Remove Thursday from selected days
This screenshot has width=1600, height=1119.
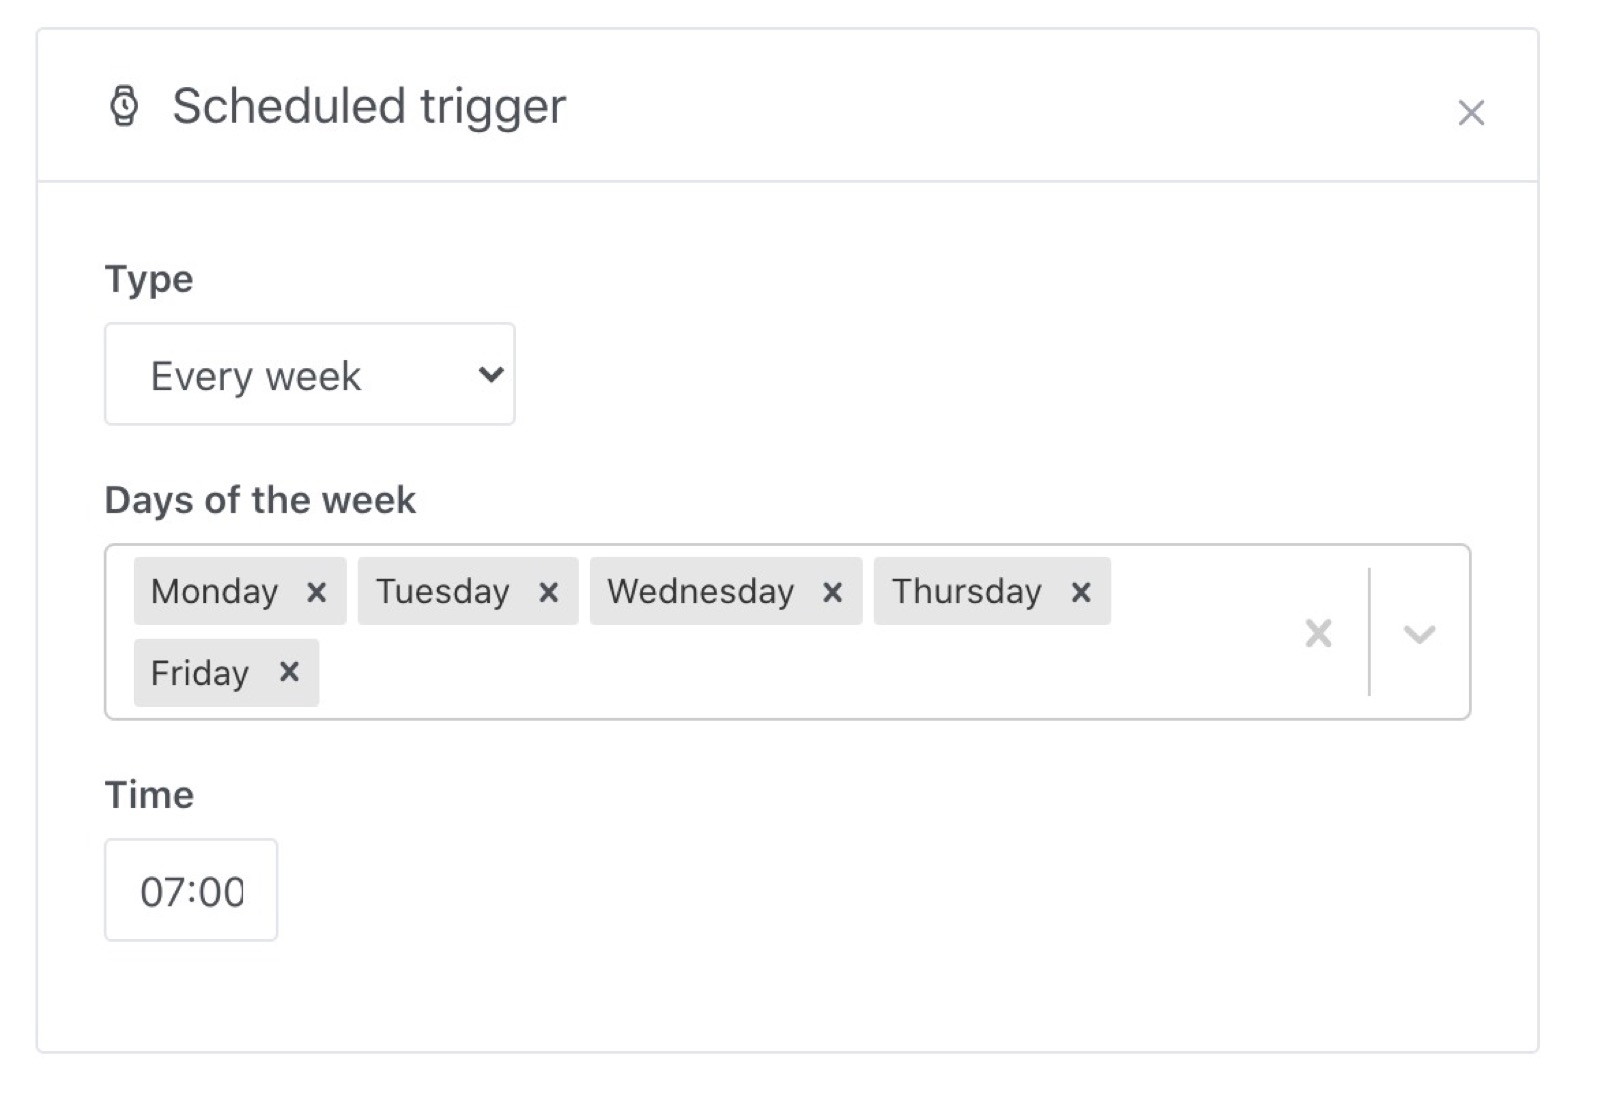click(1081, 592)
